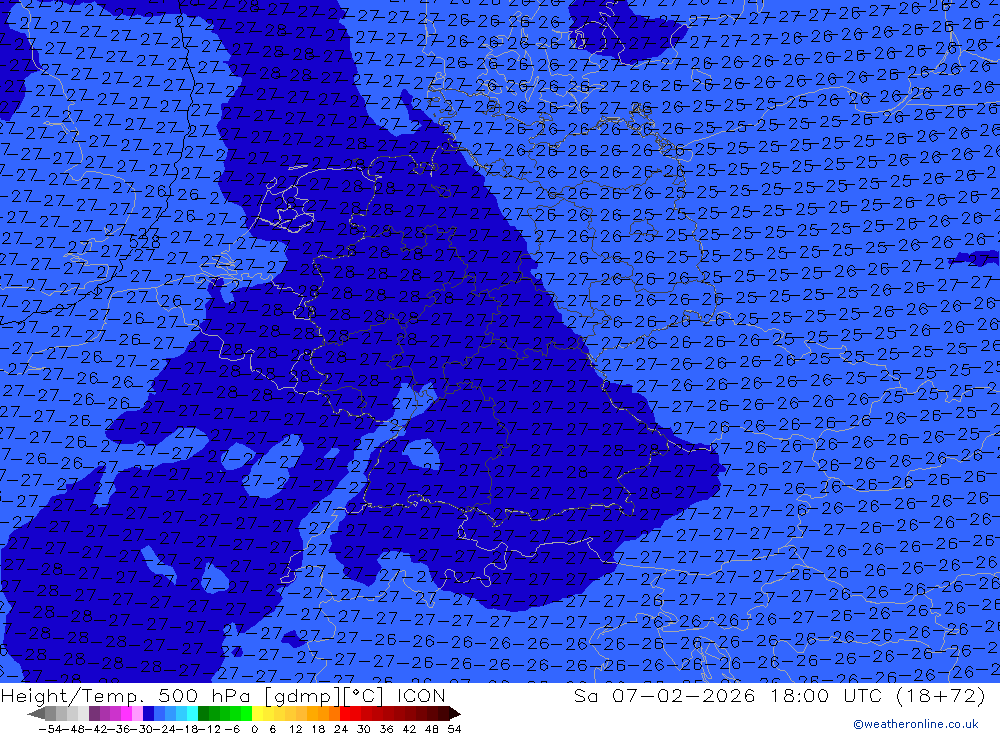Click the 'ICON' model name in the title
The height and width of the screenshot is (733, 1000).
click(421, 695)
